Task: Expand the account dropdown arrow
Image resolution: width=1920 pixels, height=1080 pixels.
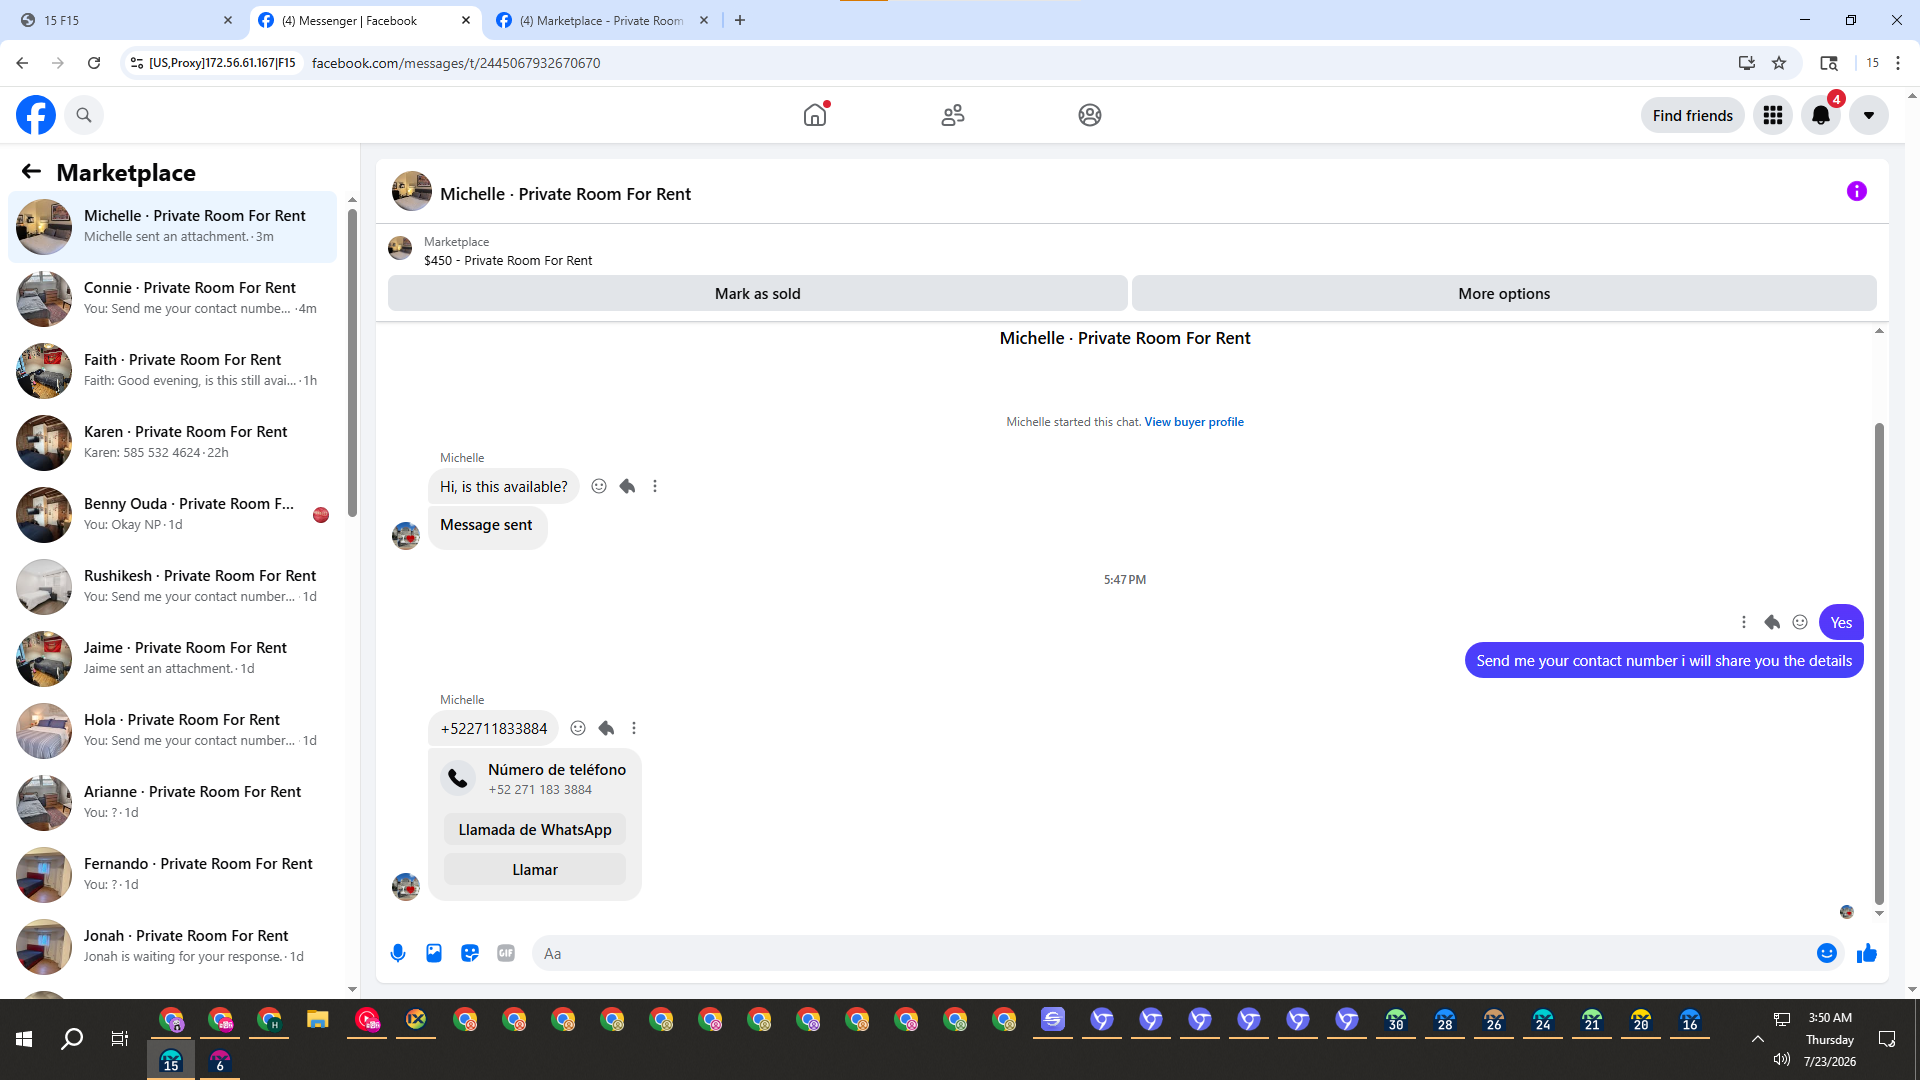Action: point(1869,115)
